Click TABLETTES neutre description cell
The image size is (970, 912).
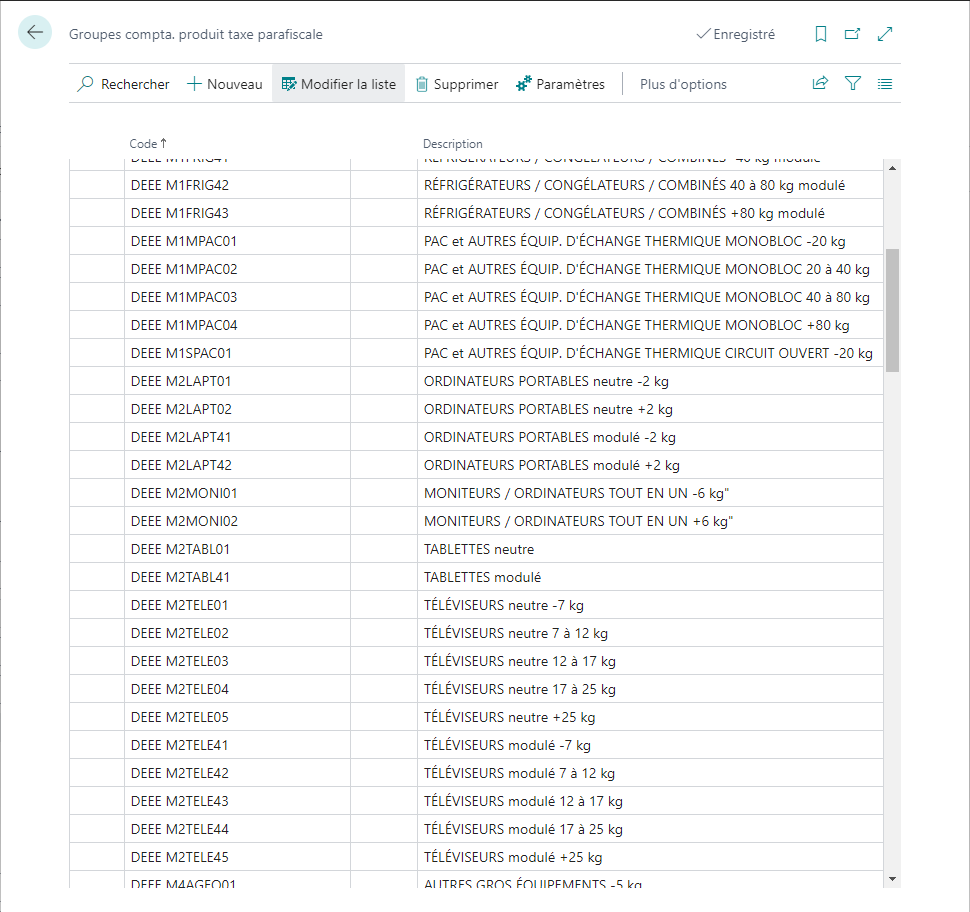click(x=650, y=549)
